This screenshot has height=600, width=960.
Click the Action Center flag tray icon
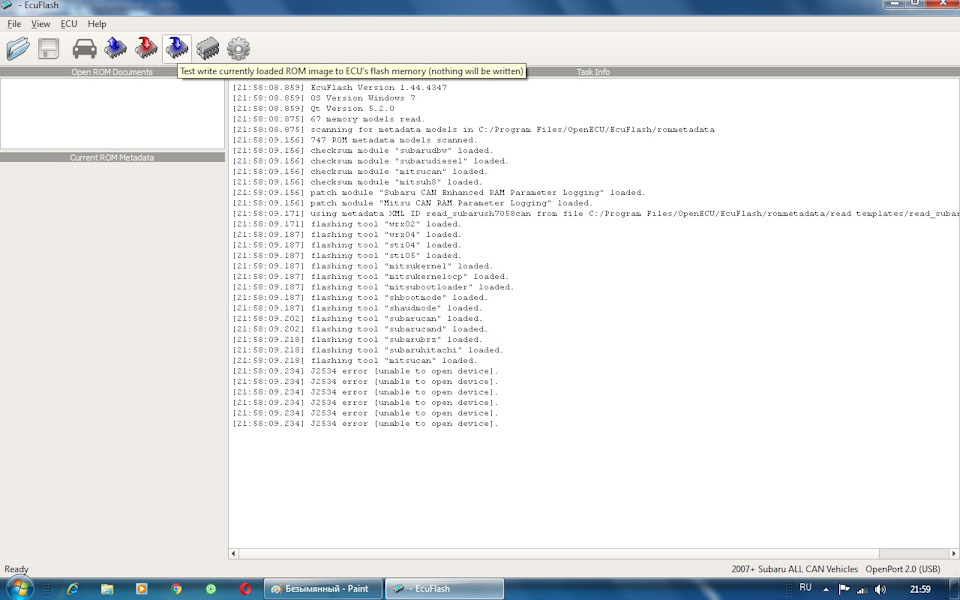(x=844, y=589)
